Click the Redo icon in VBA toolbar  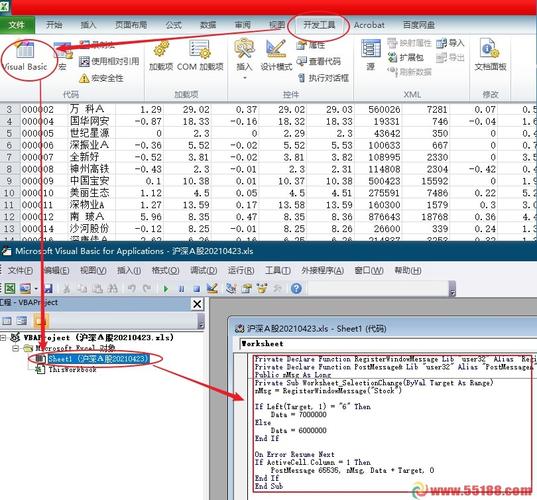click(147, 289)
